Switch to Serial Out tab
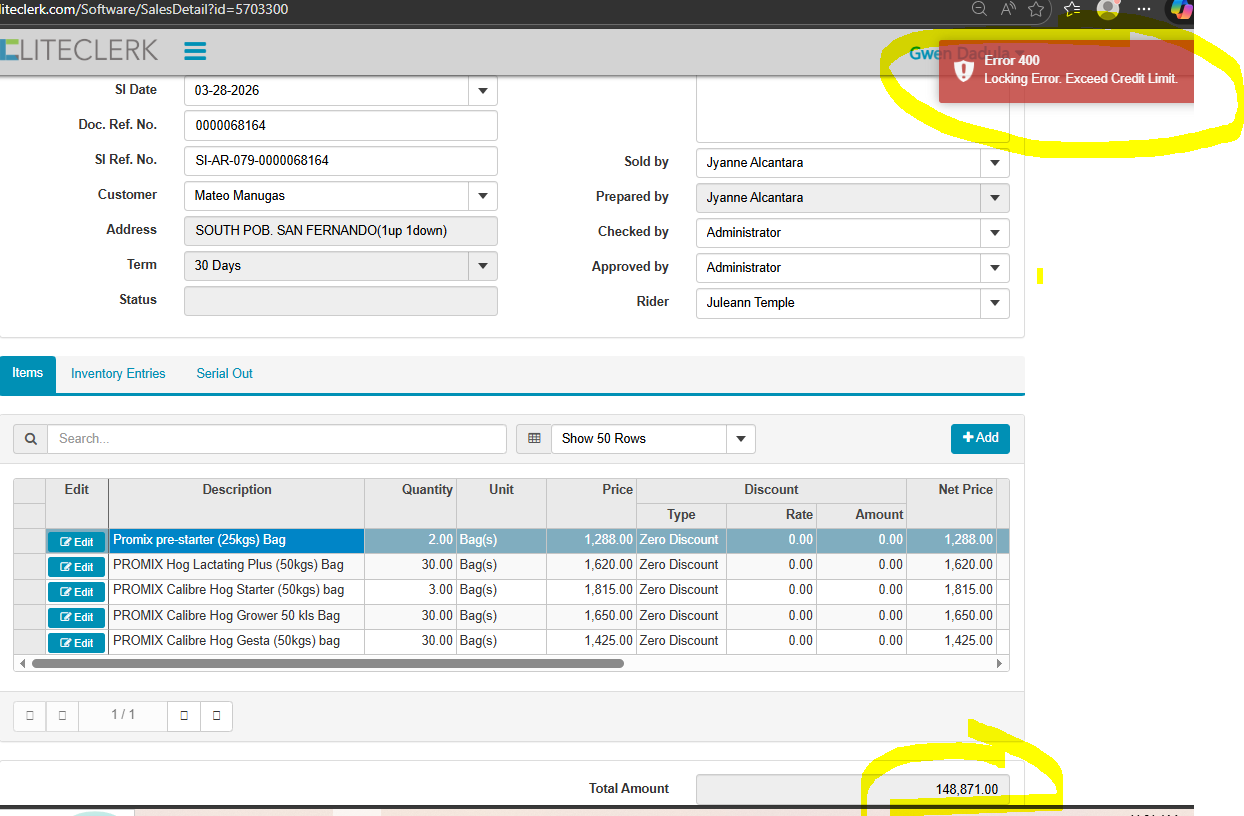The height and width of the screenshot is (816, 1244). click(224, 374)
